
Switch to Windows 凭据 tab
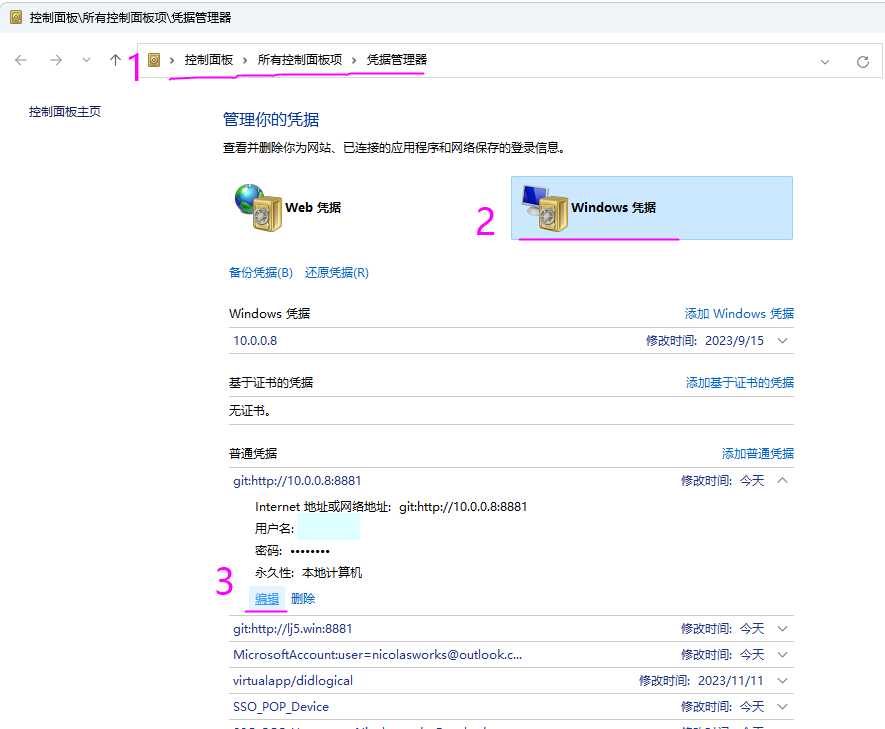(652, 208)
